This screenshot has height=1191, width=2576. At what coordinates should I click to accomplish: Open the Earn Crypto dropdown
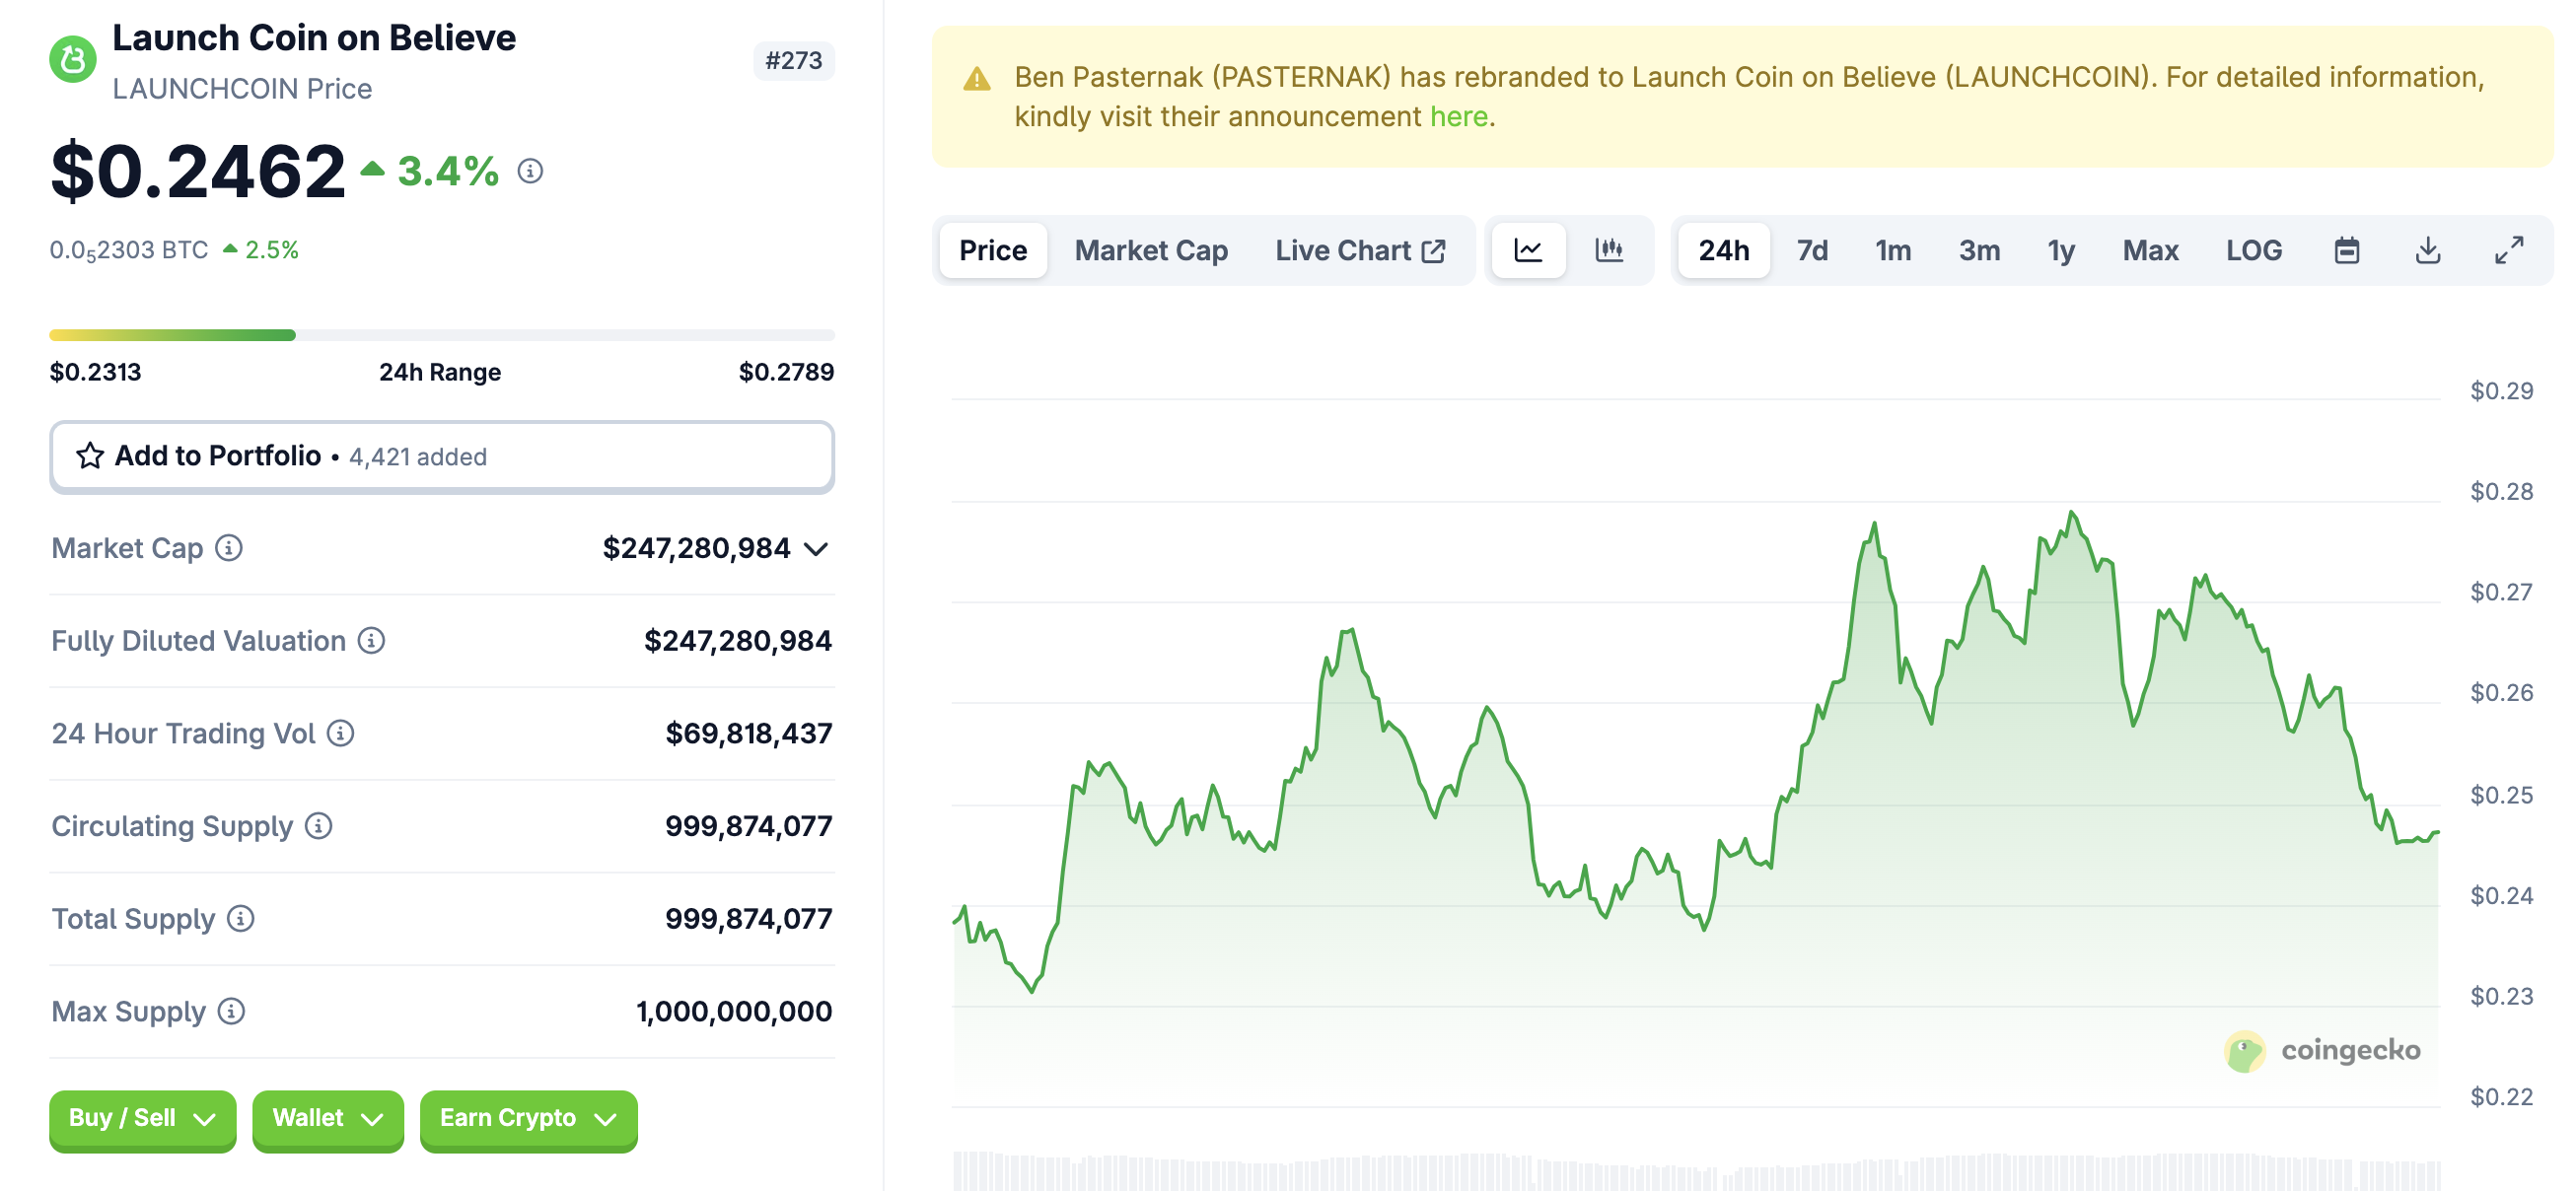tap(527, 1118)
